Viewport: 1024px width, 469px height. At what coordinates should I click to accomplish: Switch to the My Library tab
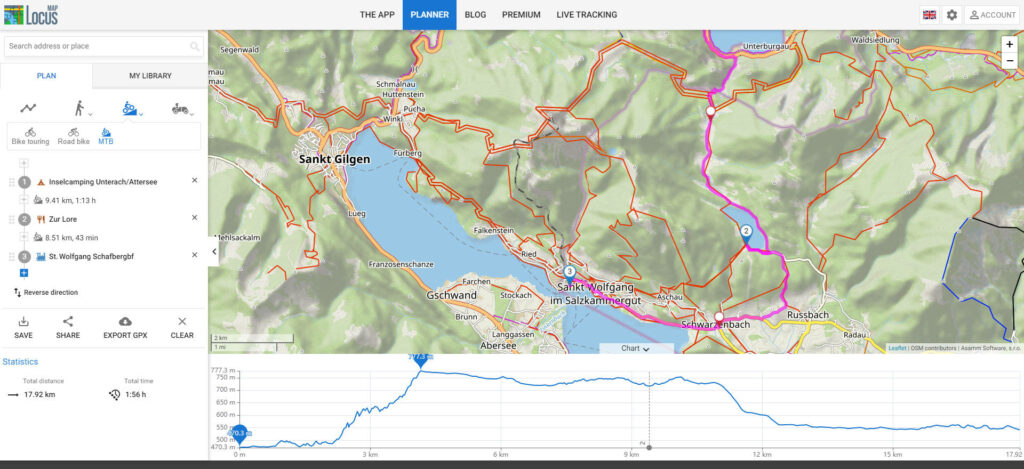coord(150,76)
